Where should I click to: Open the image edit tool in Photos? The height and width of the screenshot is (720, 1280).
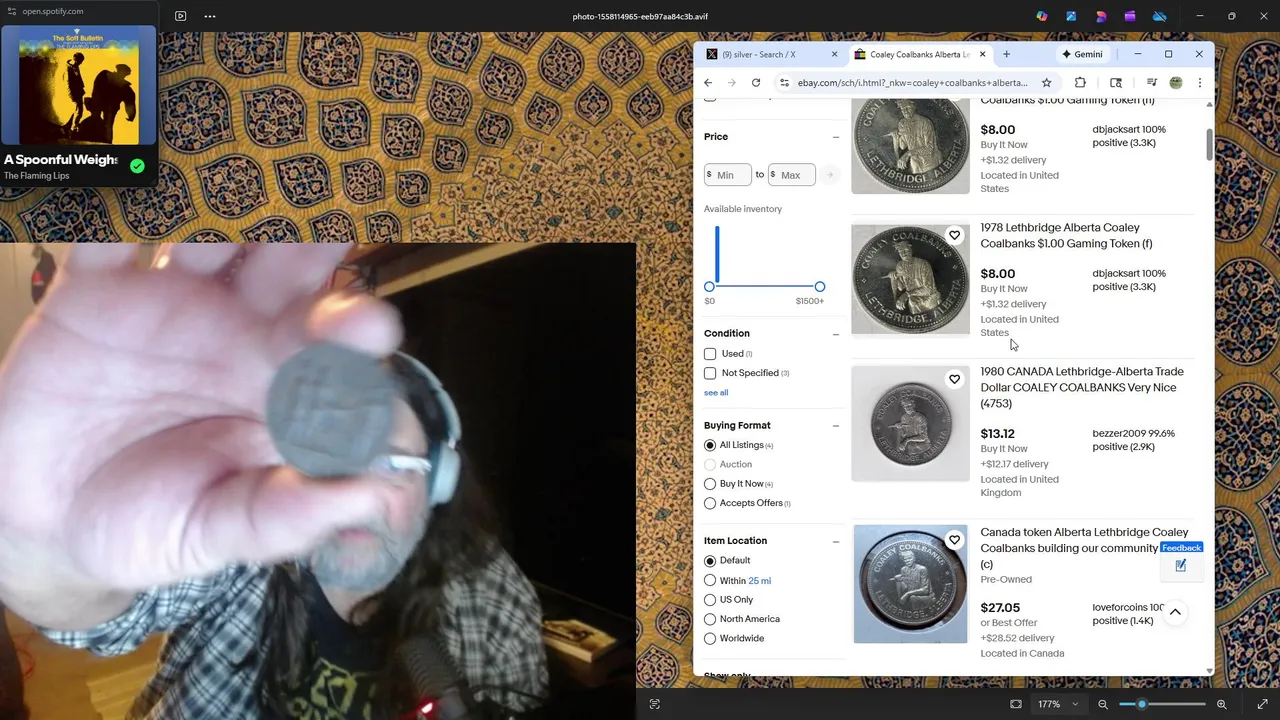(1071, 16)
